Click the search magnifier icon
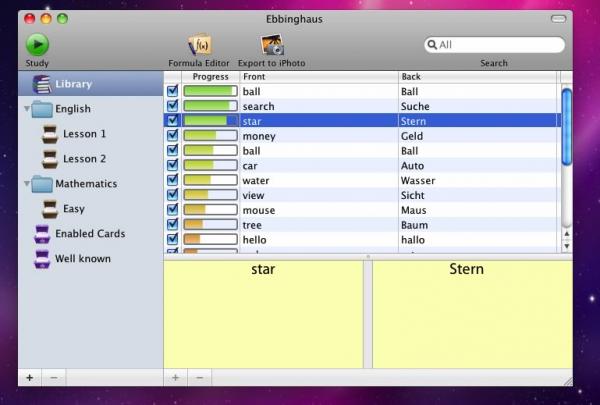Screen dimensions: 600x405 [432, 45]
